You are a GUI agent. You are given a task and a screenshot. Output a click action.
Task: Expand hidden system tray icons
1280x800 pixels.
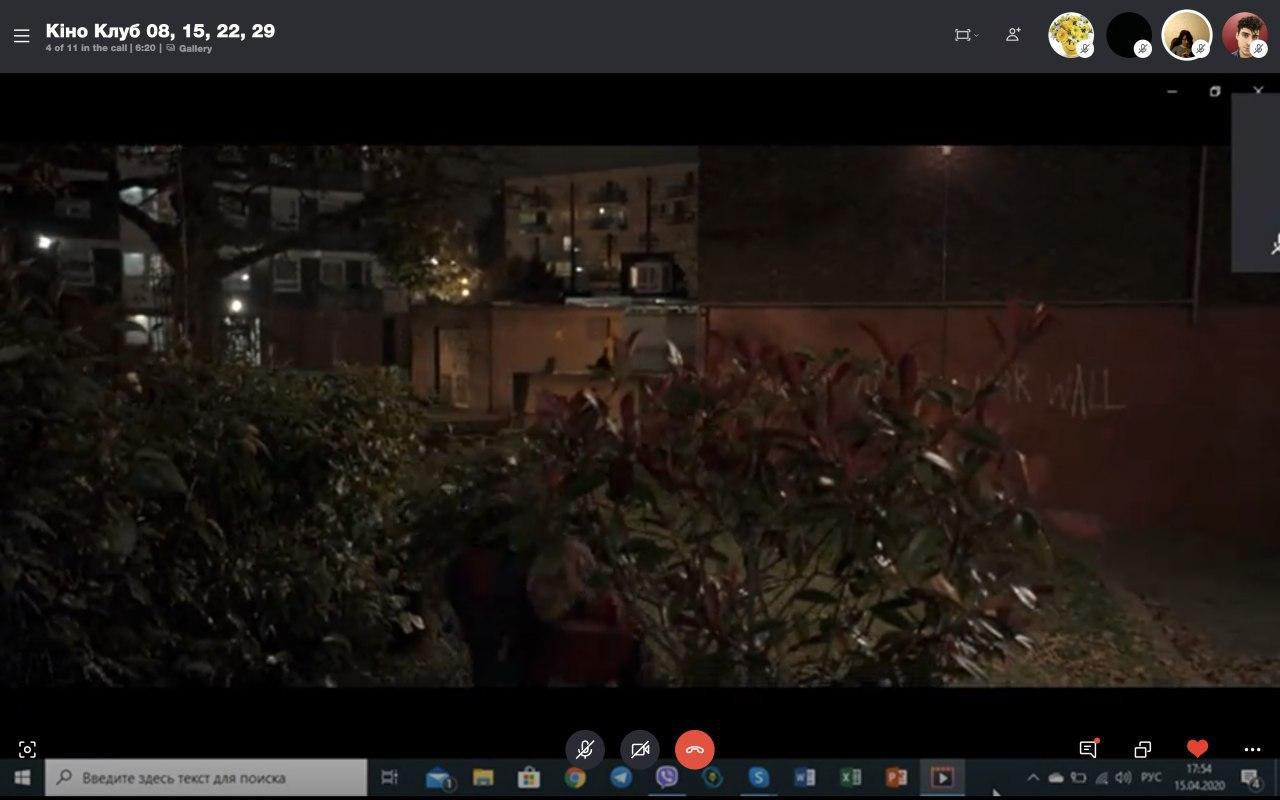pos(1033,777)
